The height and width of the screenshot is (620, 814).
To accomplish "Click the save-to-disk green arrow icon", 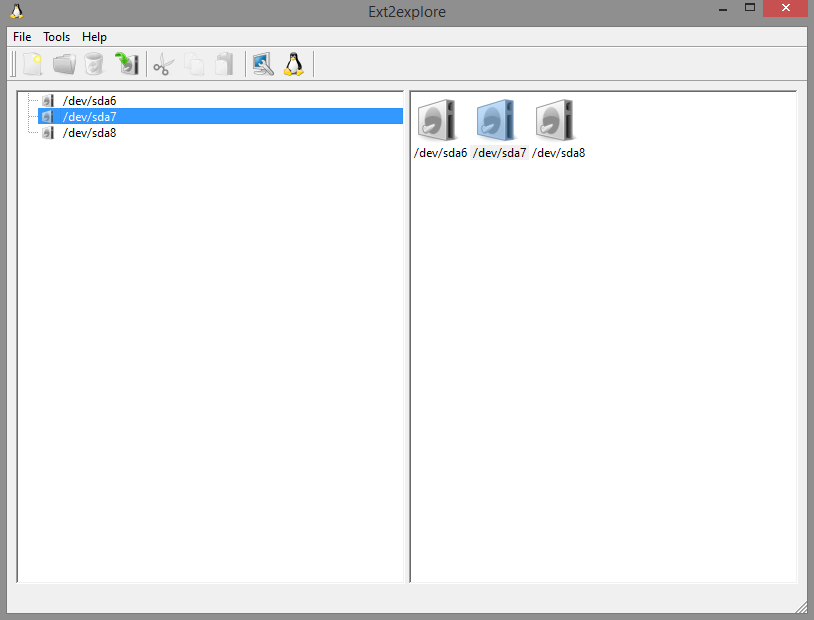I will pyautogui.click(x=127, y=64).
